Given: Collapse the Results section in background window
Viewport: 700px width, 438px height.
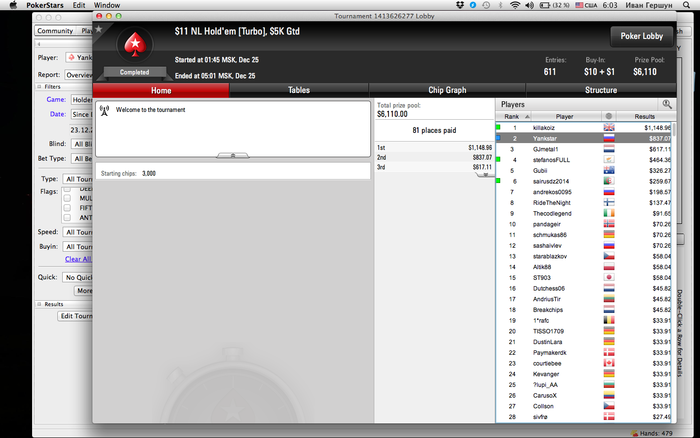Looking at the screenshot, I should point(39,304).
